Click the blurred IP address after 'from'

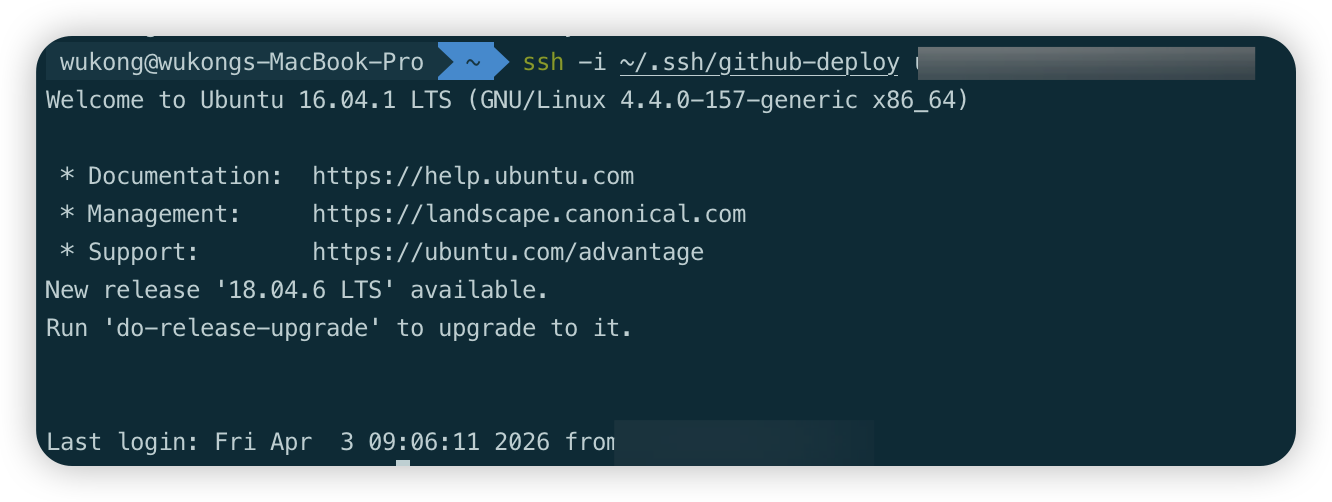[744, 441]
